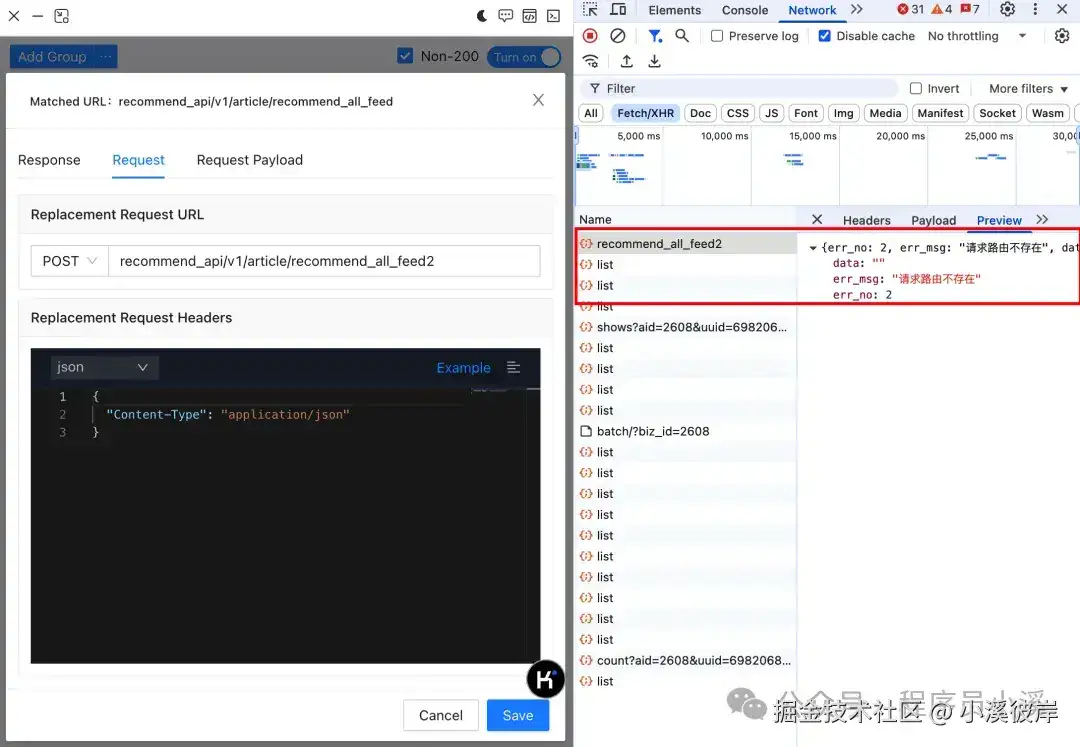Switch to the Request Payload tab
This screenshot has width=1080, height=747.
[249, 160]
